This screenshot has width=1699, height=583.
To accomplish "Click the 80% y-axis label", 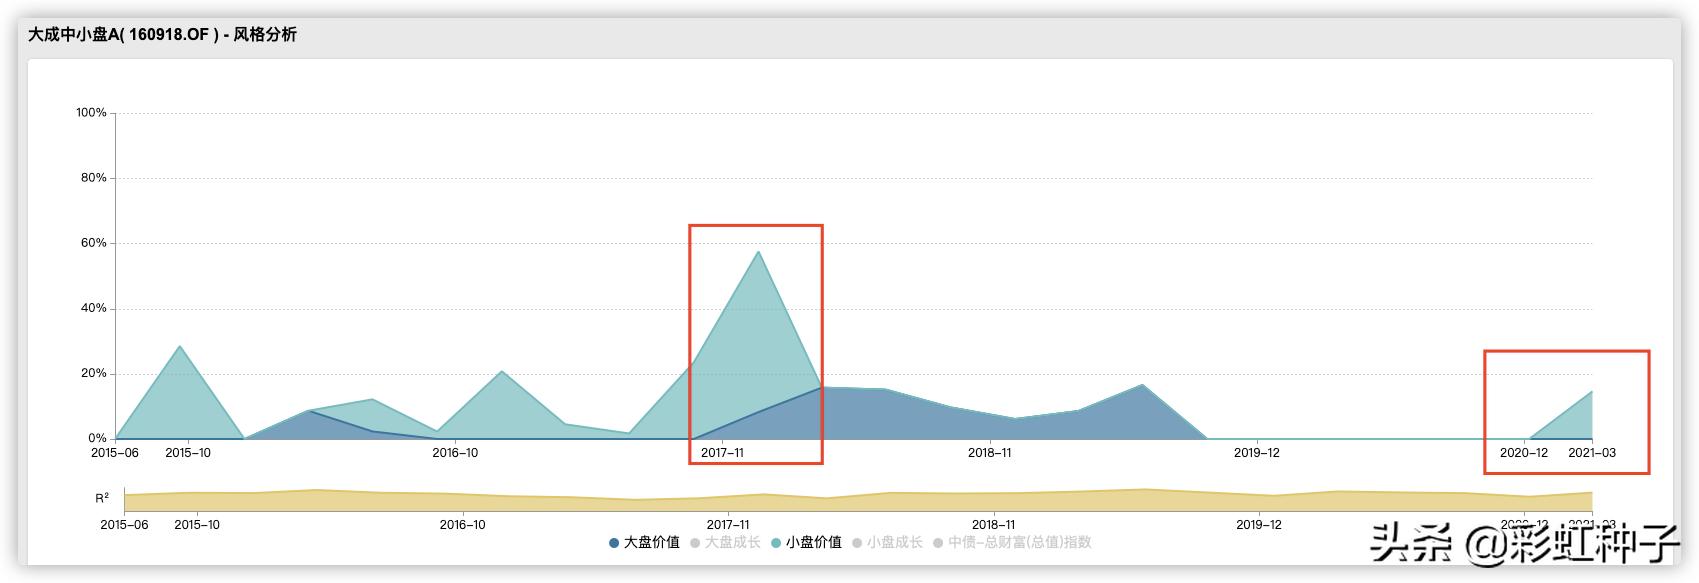I will tap(95, 178).
